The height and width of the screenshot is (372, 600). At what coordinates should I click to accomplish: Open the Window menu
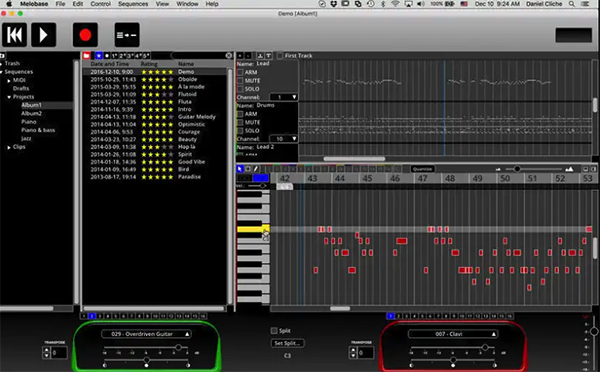coord(187,4)
